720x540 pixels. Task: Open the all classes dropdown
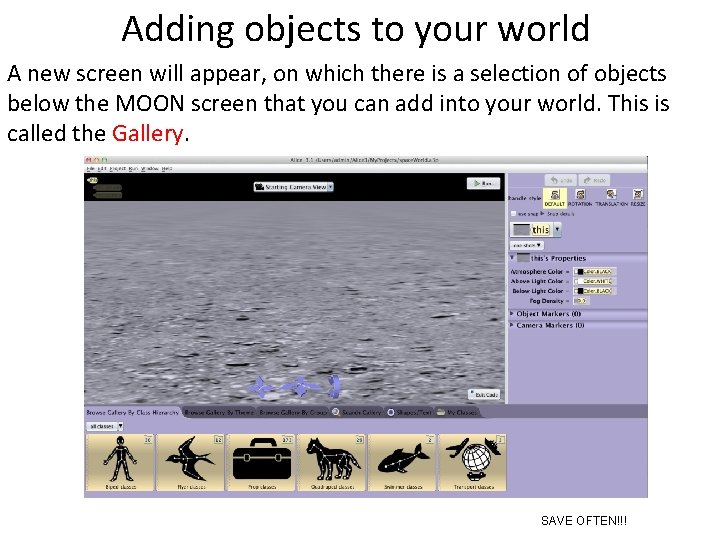pos(105,426)
